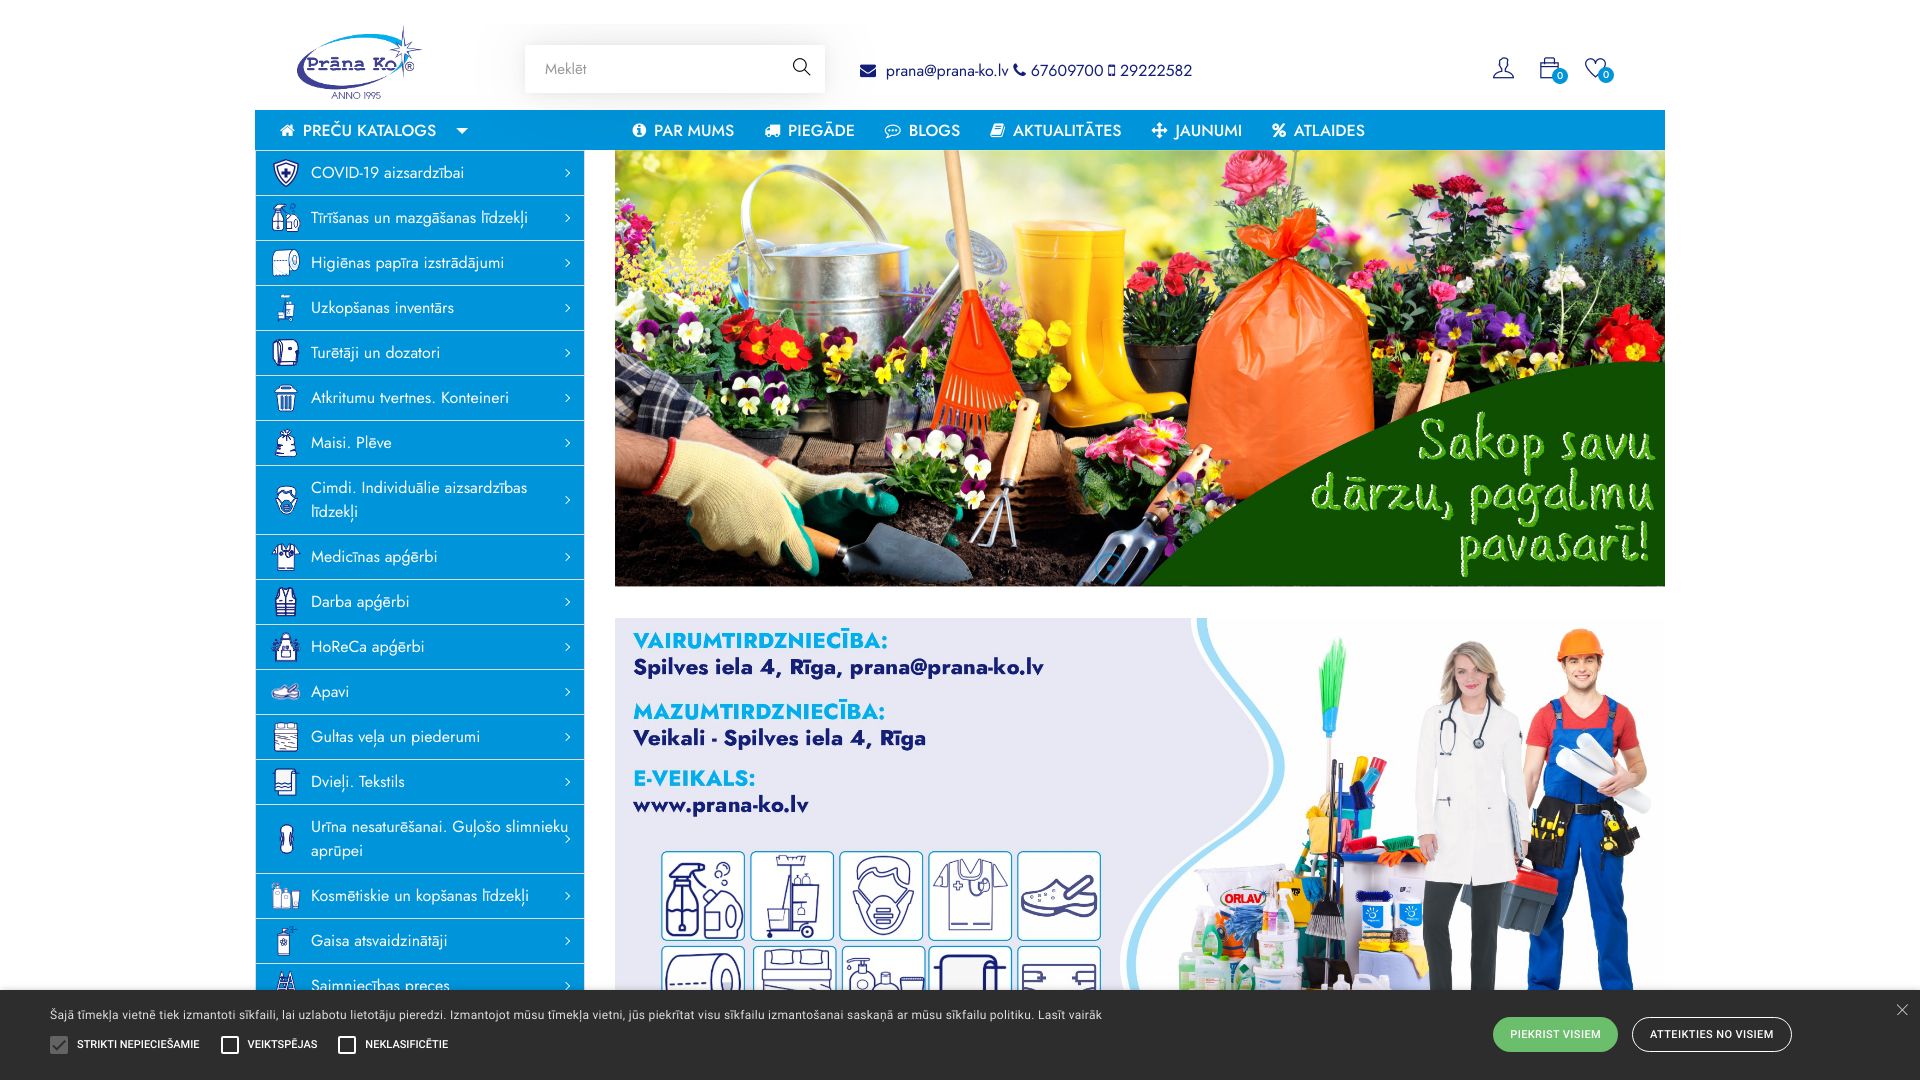Open the Atlaides menu item
This screenshot has width=1920, height=1080.
(1317, 131)
